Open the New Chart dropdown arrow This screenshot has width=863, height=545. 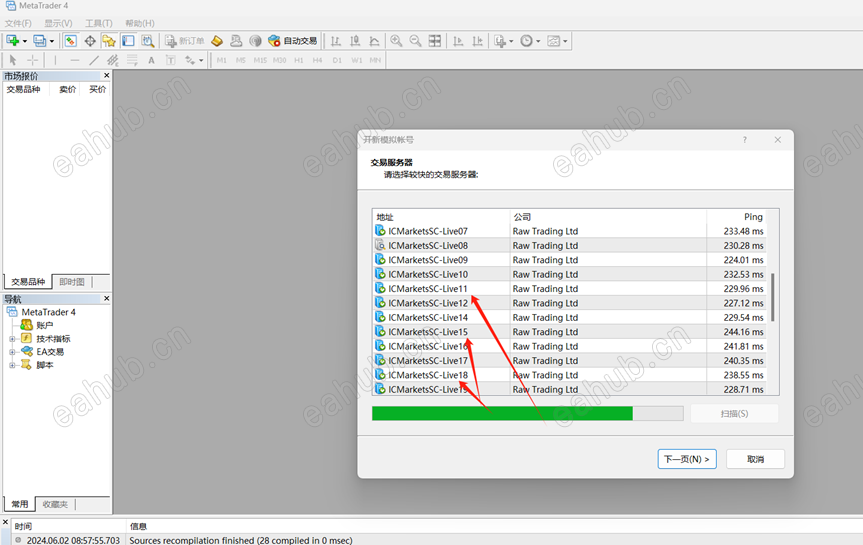point(25,41)
